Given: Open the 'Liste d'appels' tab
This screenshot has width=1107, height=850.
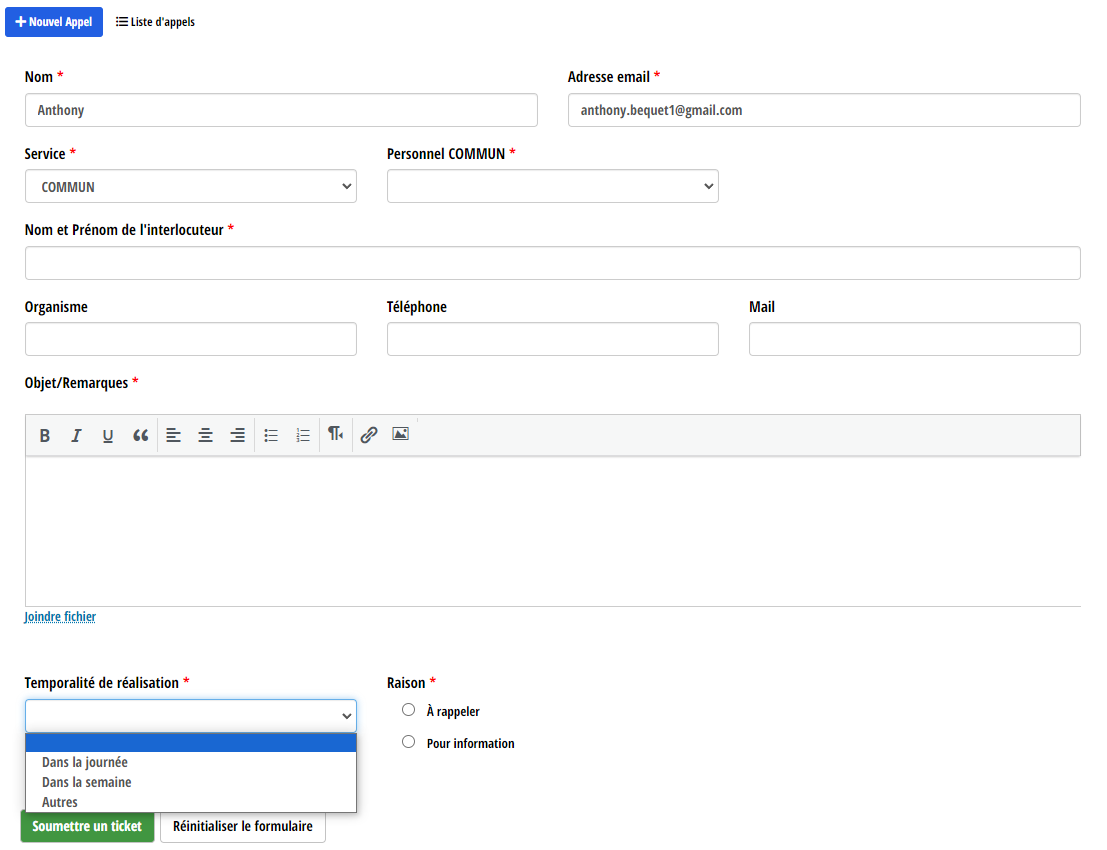Looking at the screenshot, I should [x=155, y=22].
